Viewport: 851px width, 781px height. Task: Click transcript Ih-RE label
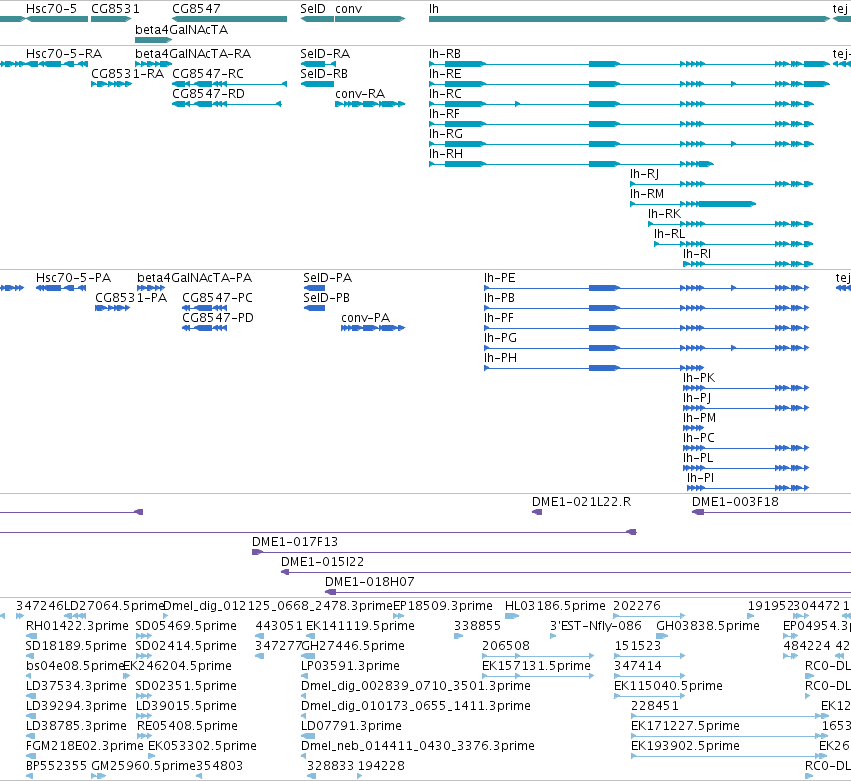pyautogui.click(x=445, y=74)
